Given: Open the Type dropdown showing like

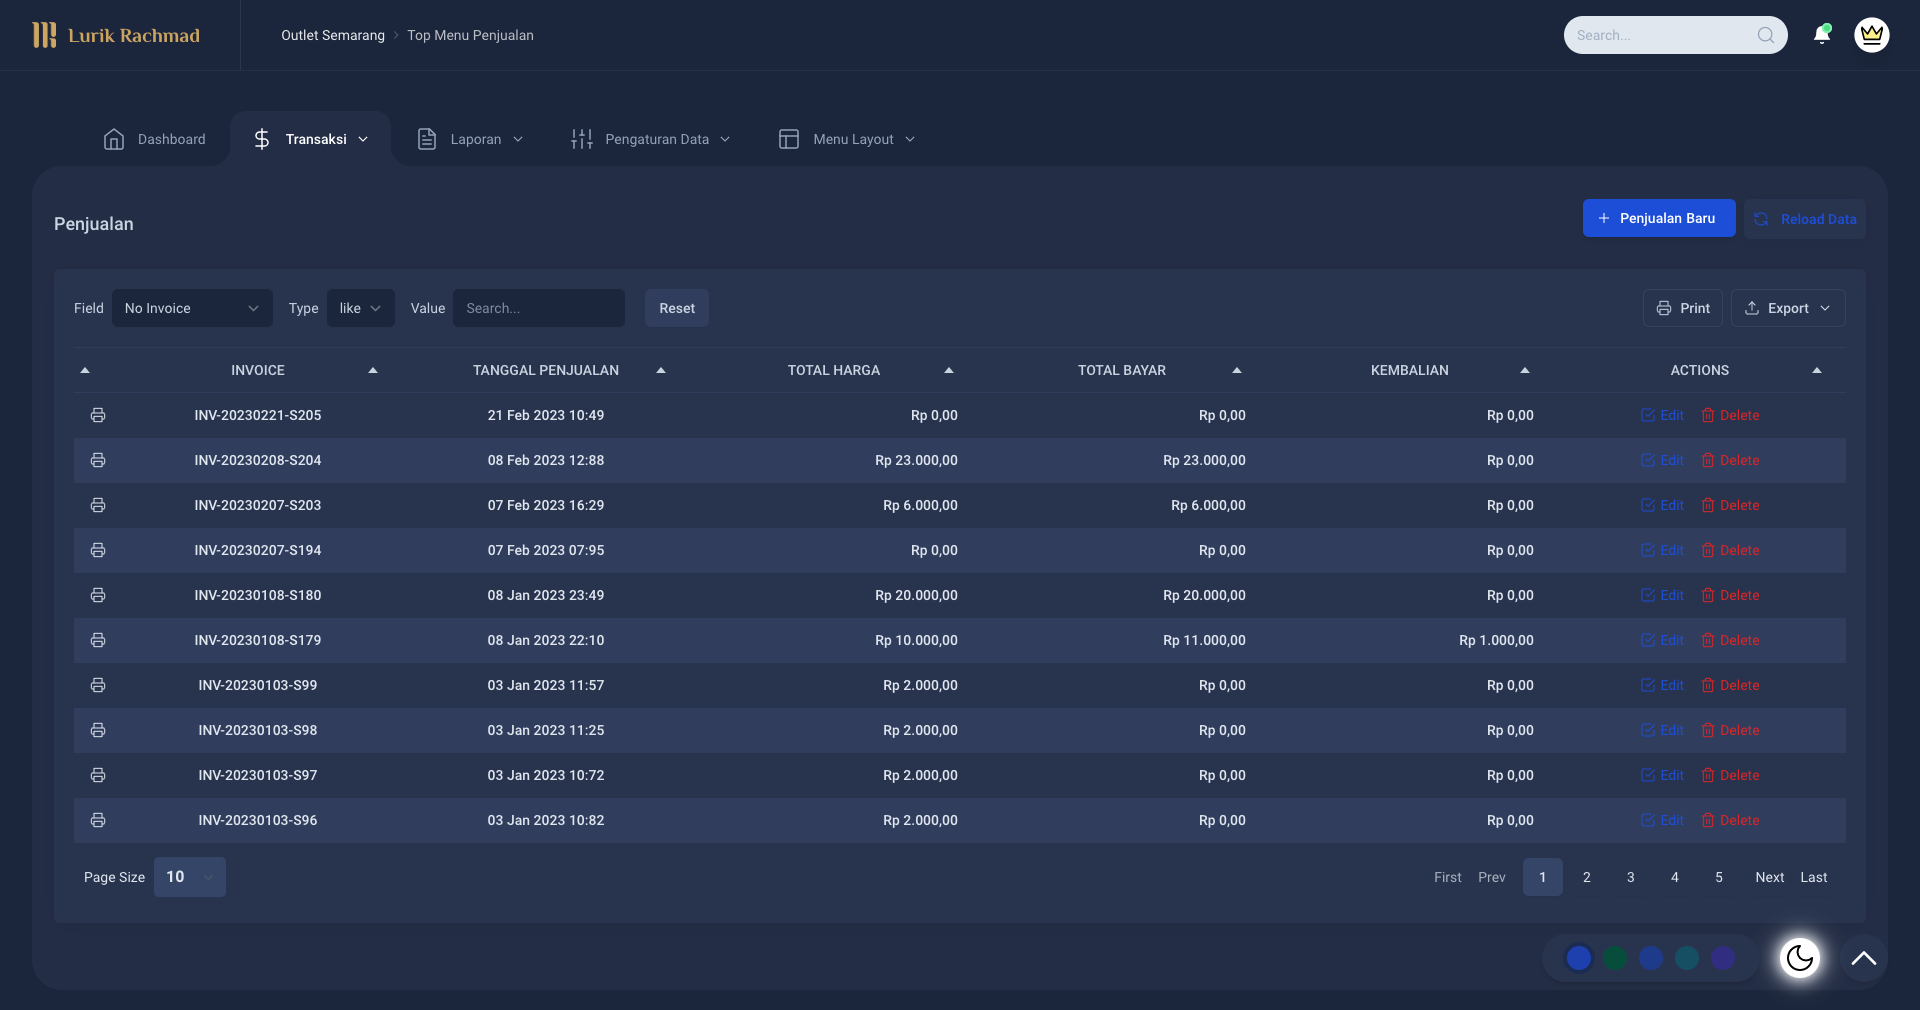Looking at the screenshot, I should [359, 308].
